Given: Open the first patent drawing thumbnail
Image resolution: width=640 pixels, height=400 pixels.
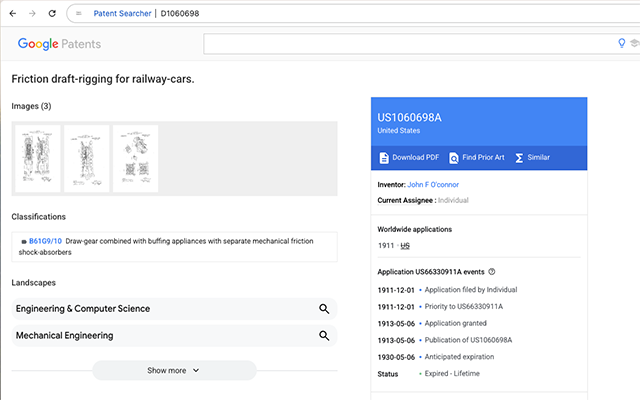Looking at the screenshot, I should coord(38,158).
